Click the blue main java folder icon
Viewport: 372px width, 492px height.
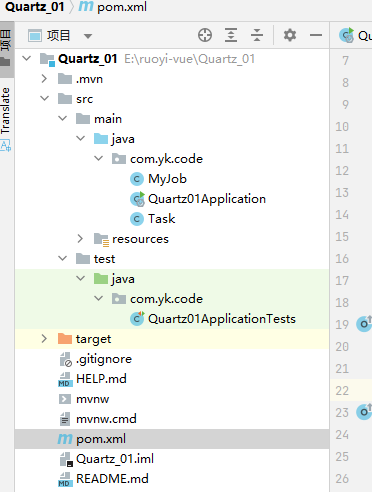coord(101,139)
